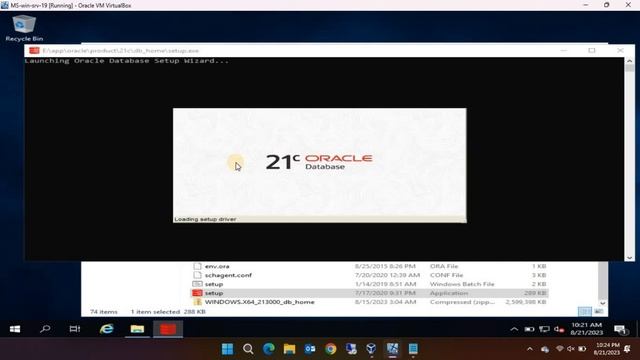Screen dimensions: 640x360
Task: Close the setup.exe console window
Action: (620, 51)
